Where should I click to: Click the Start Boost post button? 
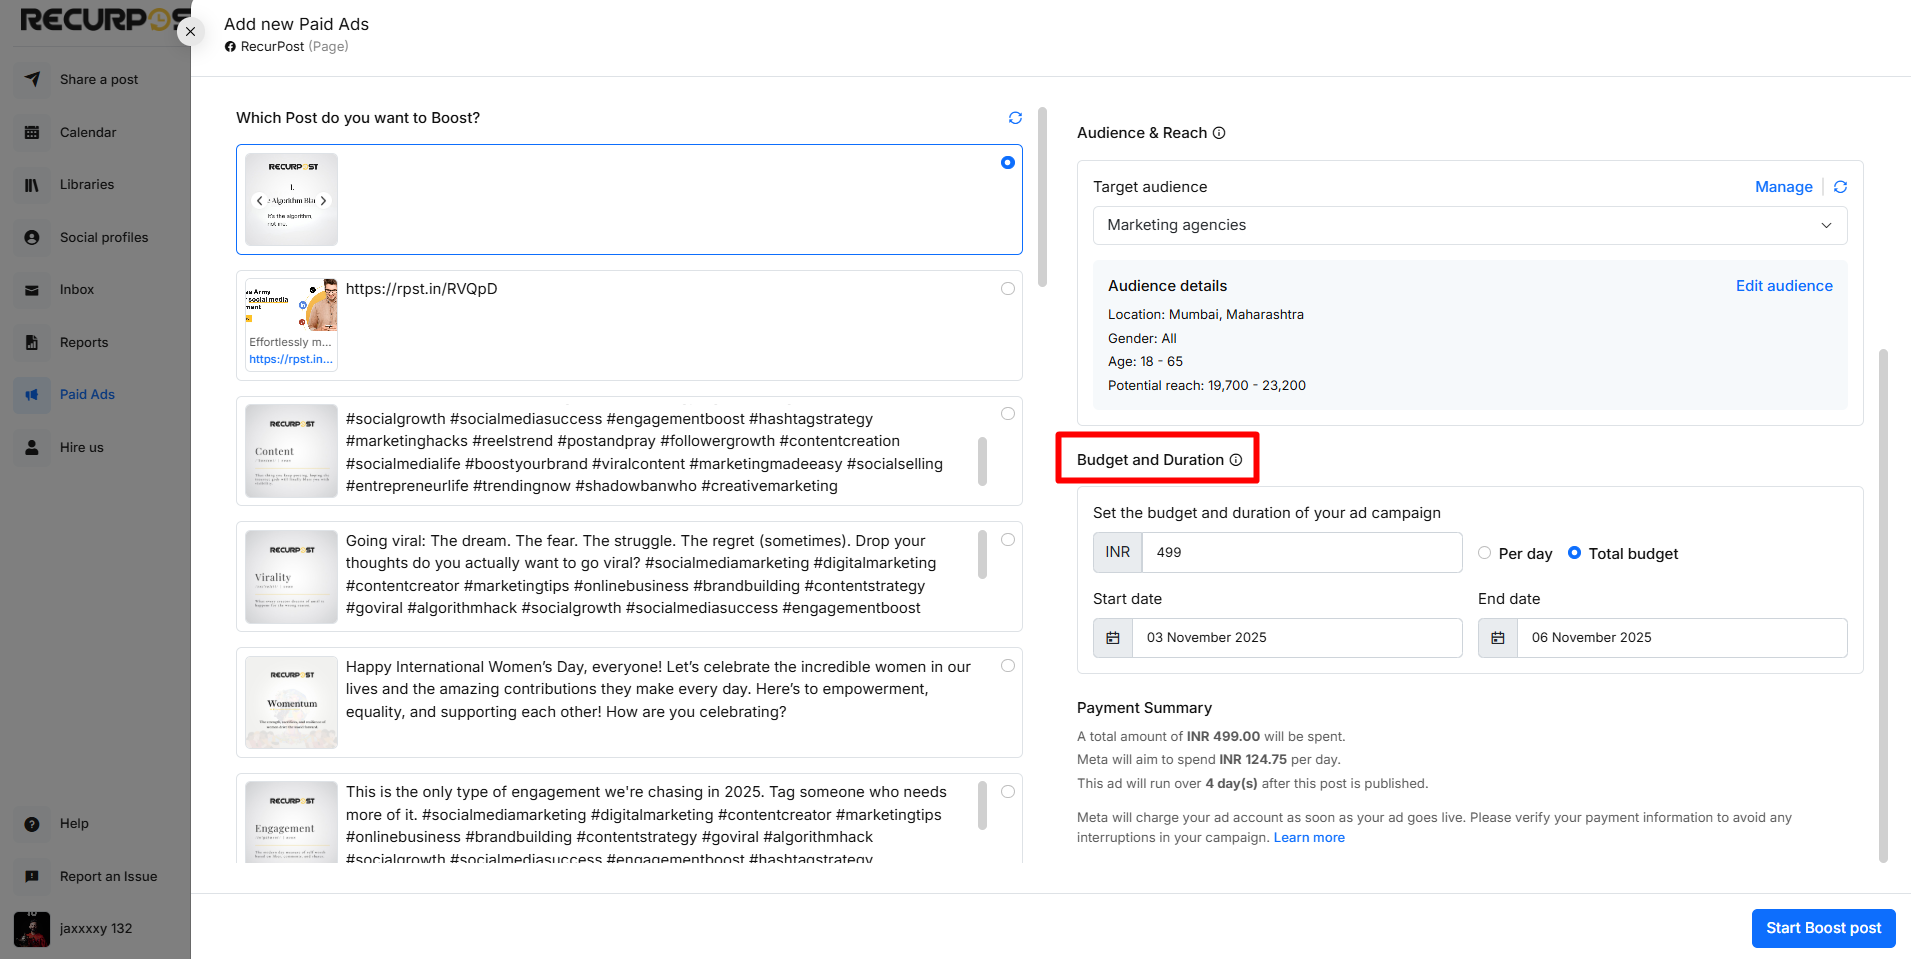click(1823, 928)
